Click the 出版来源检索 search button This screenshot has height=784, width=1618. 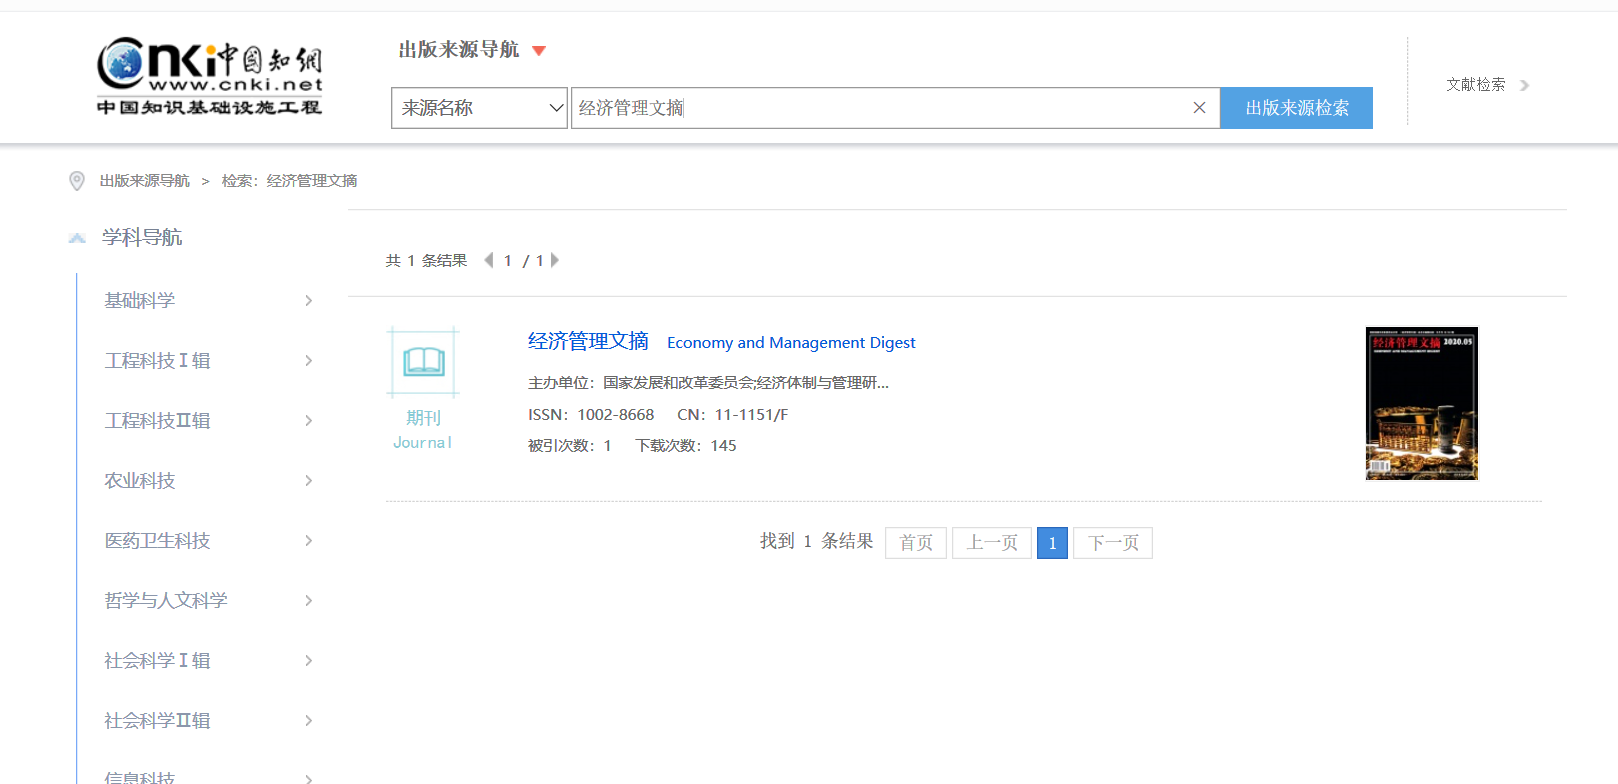click(x=1297, y=108)
